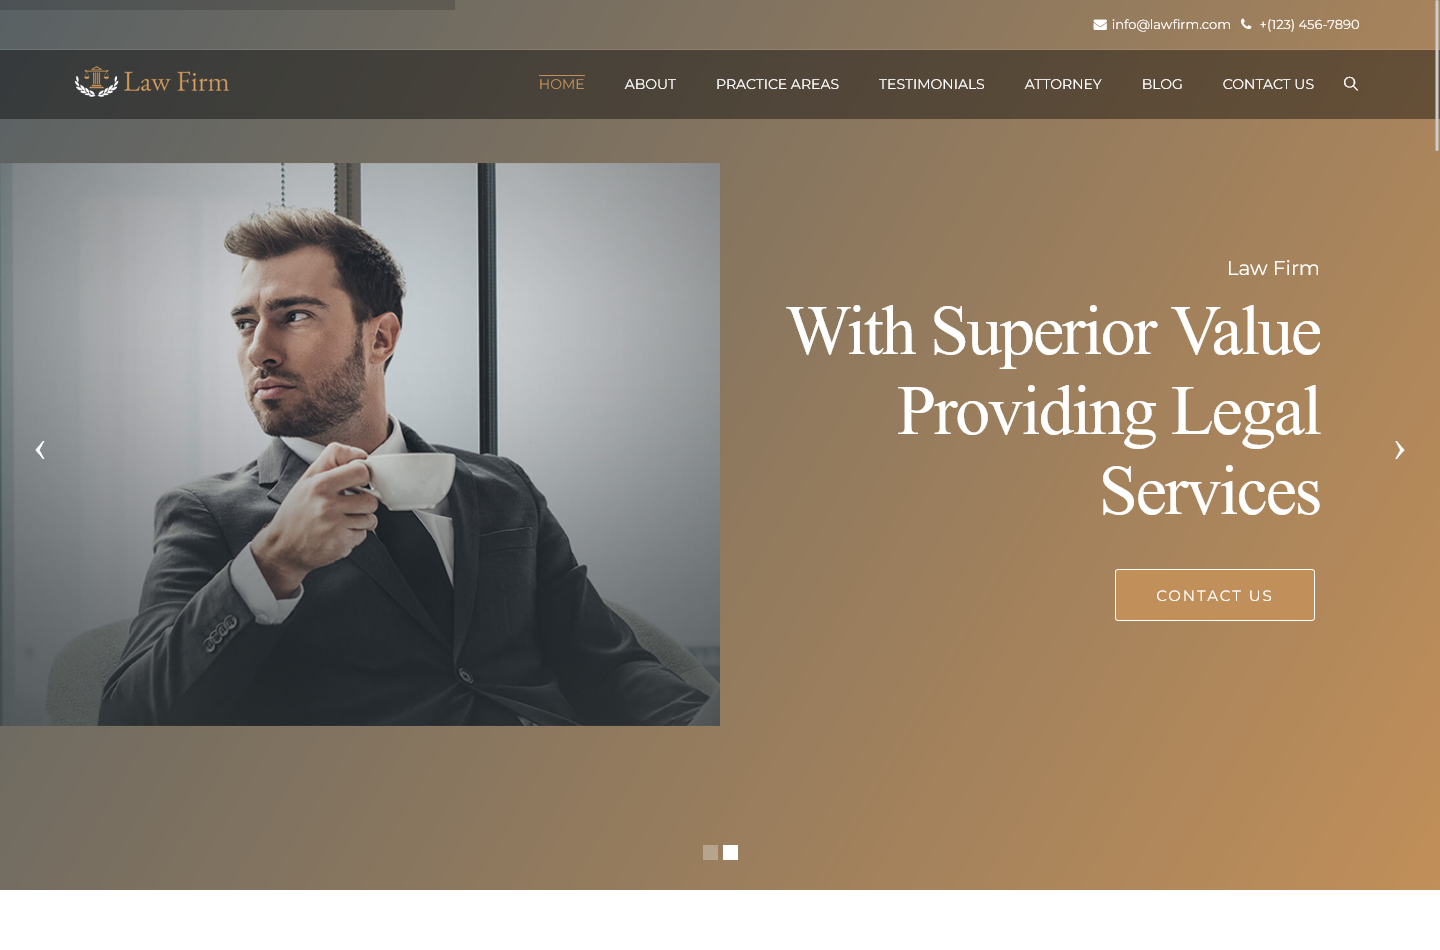Click the Law Firm scales logo
Image resolution: width=1440 pixels, height=950 pixels.
pos(152,82)
